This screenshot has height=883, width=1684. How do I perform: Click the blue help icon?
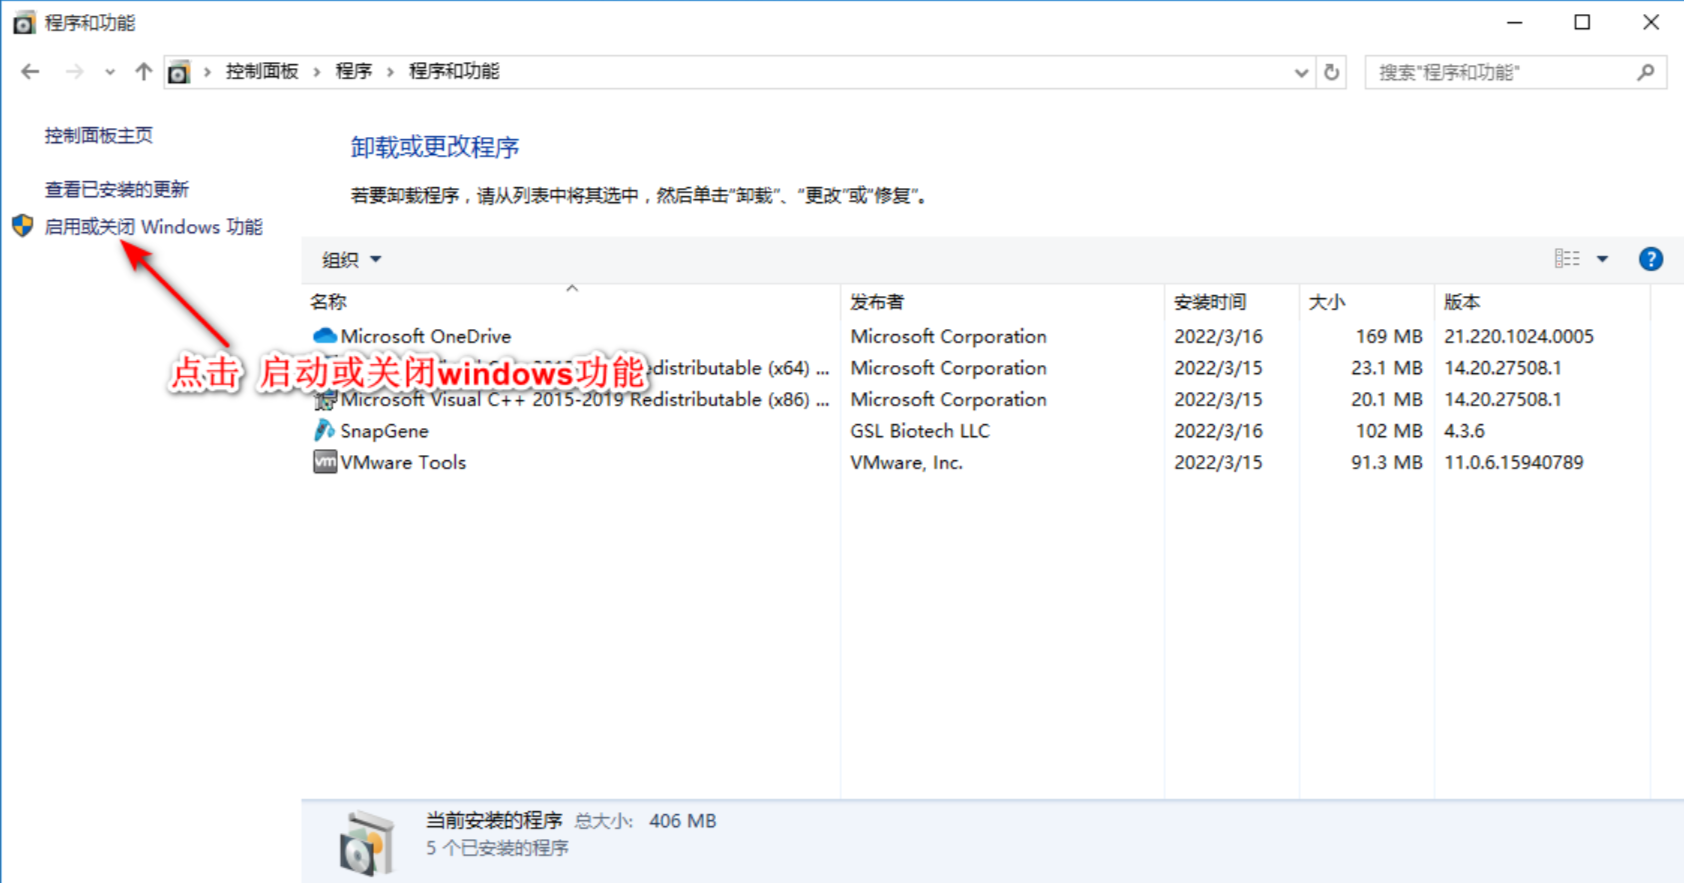coord(1651,259)
